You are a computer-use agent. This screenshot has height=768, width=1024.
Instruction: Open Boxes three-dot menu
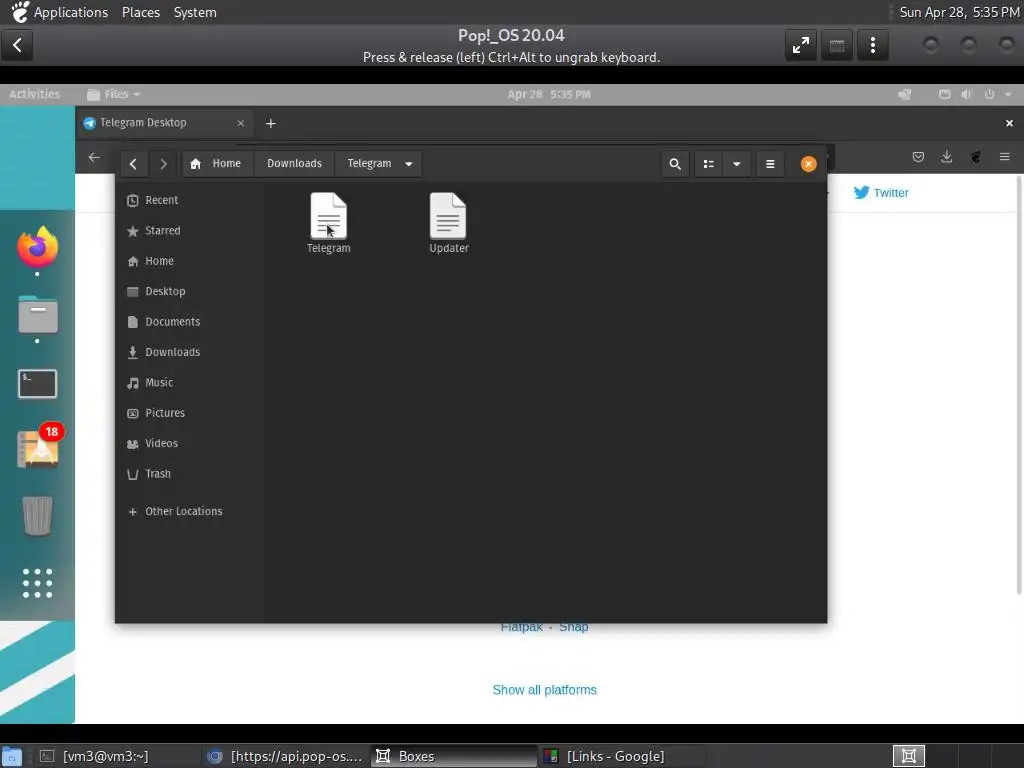coord(873,45)
